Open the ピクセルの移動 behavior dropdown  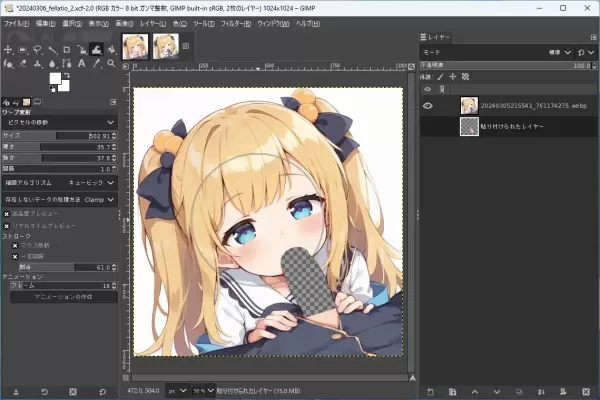click(x=60, y=122)
